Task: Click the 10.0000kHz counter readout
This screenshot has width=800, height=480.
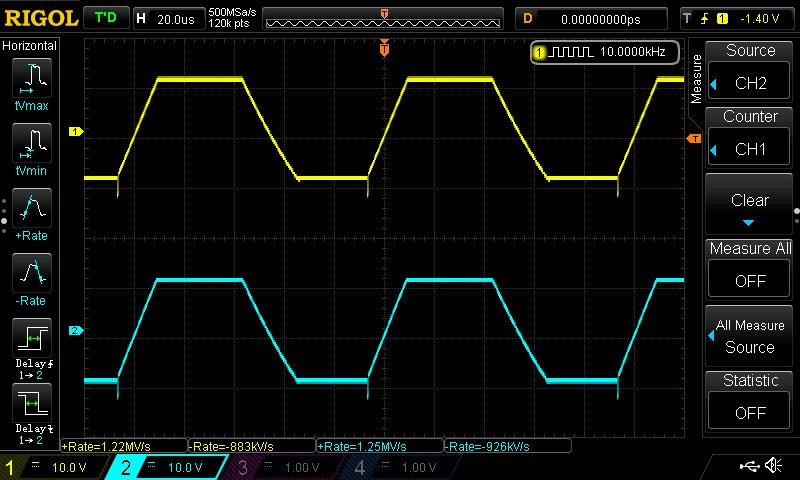Action: click(x=633, y=52)
